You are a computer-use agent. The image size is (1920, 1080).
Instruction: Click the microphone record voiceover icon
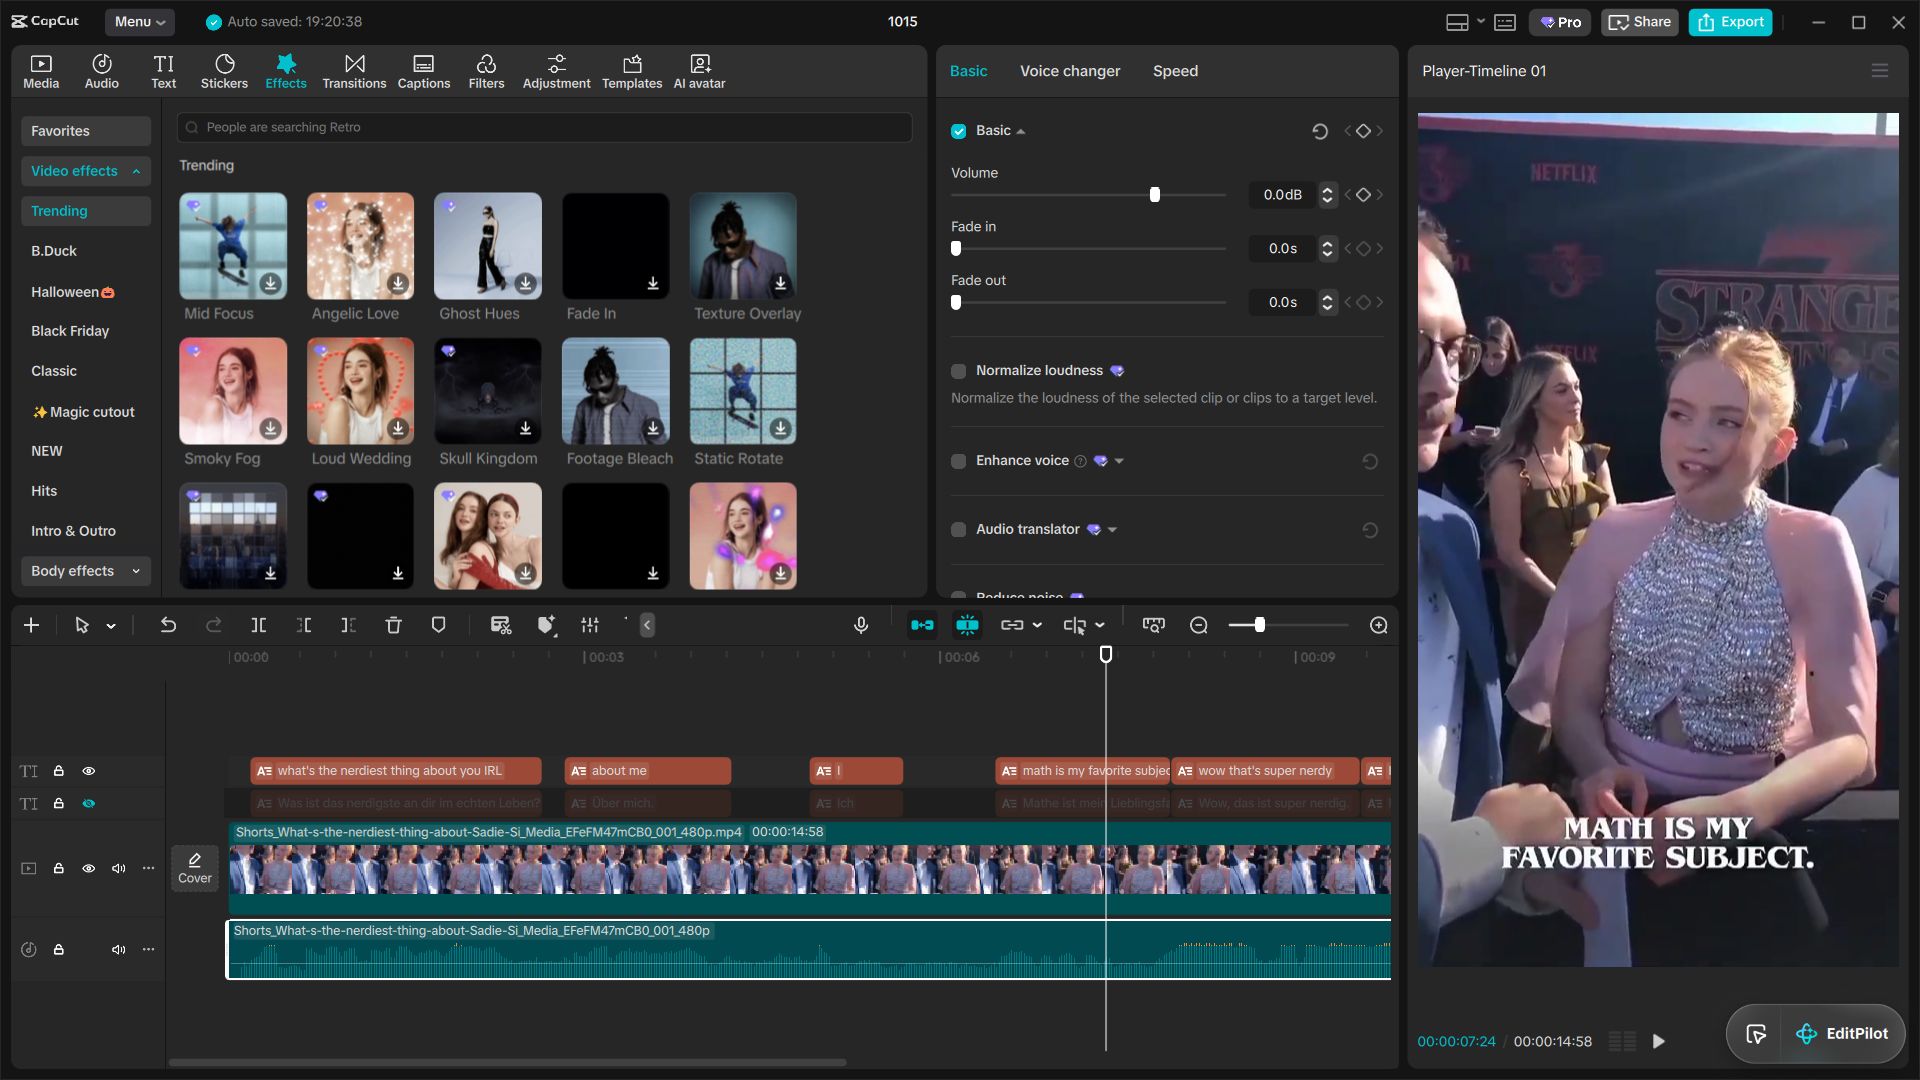pyautogui.click(x=861, y=625)
